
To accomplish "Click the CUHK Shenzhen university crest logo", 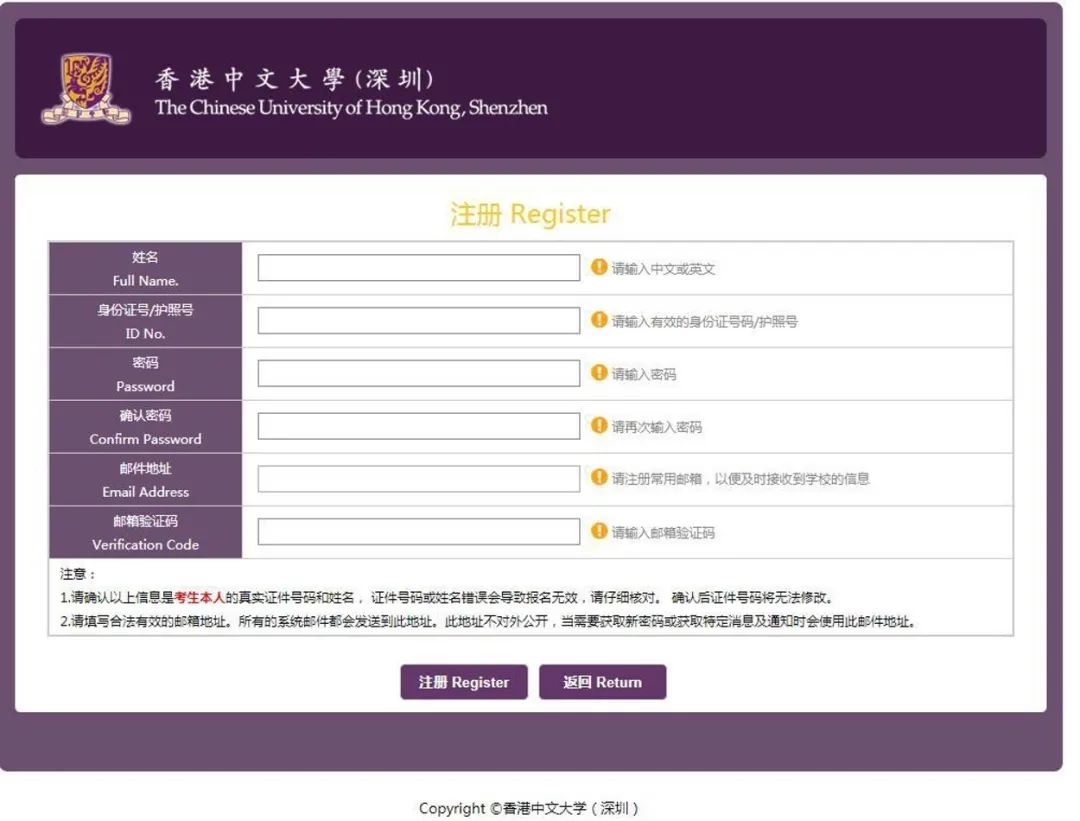I will 86,90.
